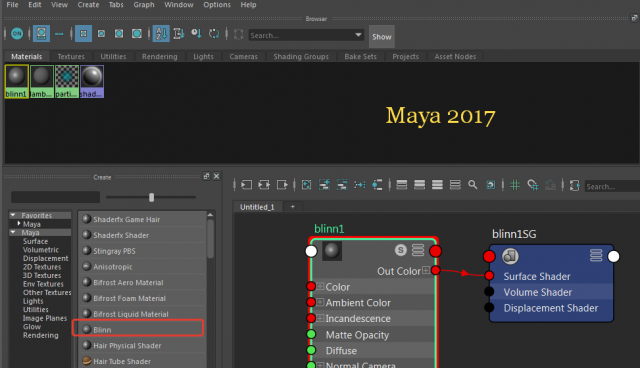Clear the node editor graph
Screen dimensions: 640x368
pos(306,185)
